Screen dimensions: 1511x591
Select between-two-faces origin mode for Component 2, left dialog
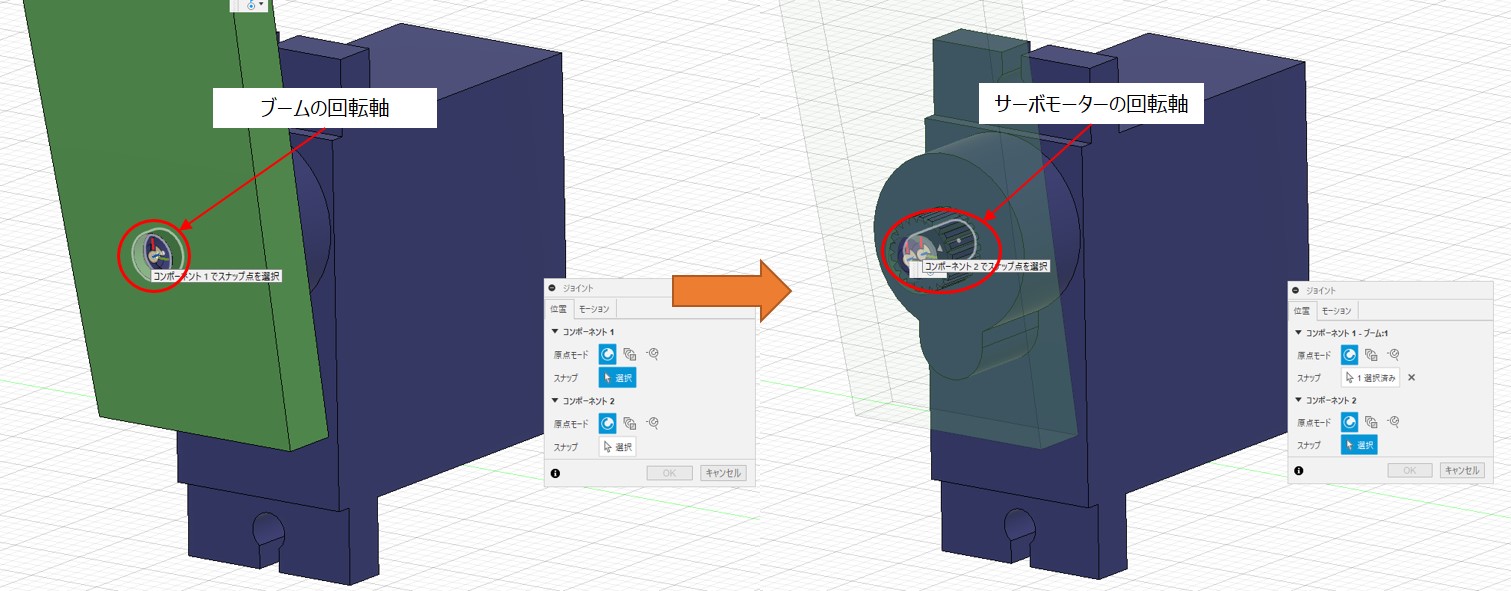point(630,423)
